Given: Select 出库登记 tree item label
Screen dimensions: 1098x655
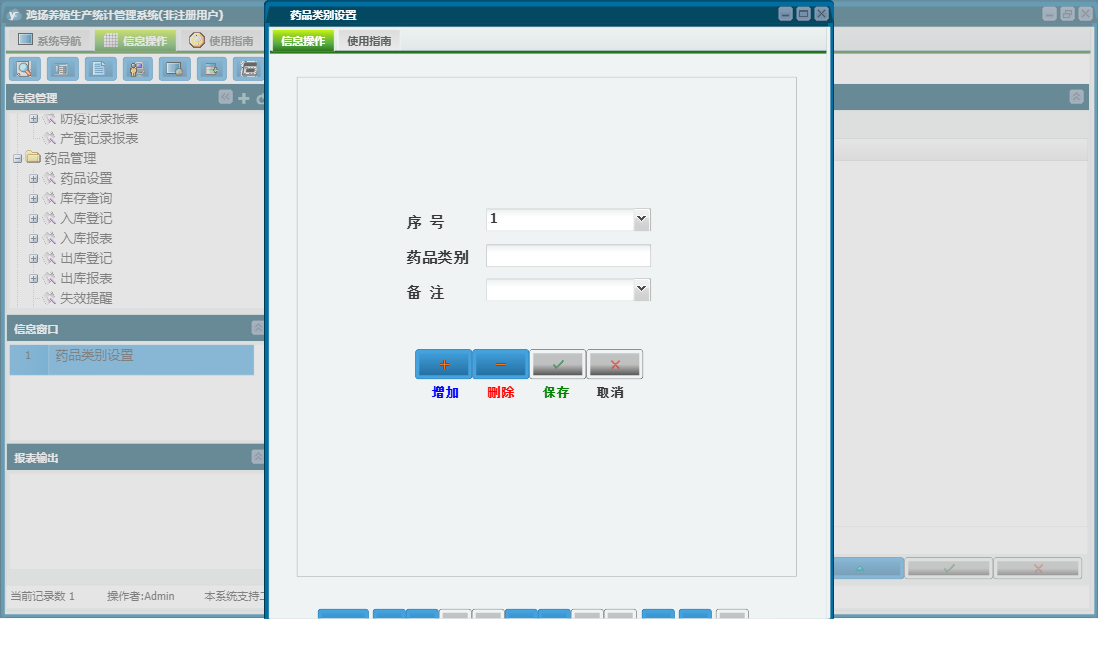Looking at the screenshot, I should coord(86,258).
